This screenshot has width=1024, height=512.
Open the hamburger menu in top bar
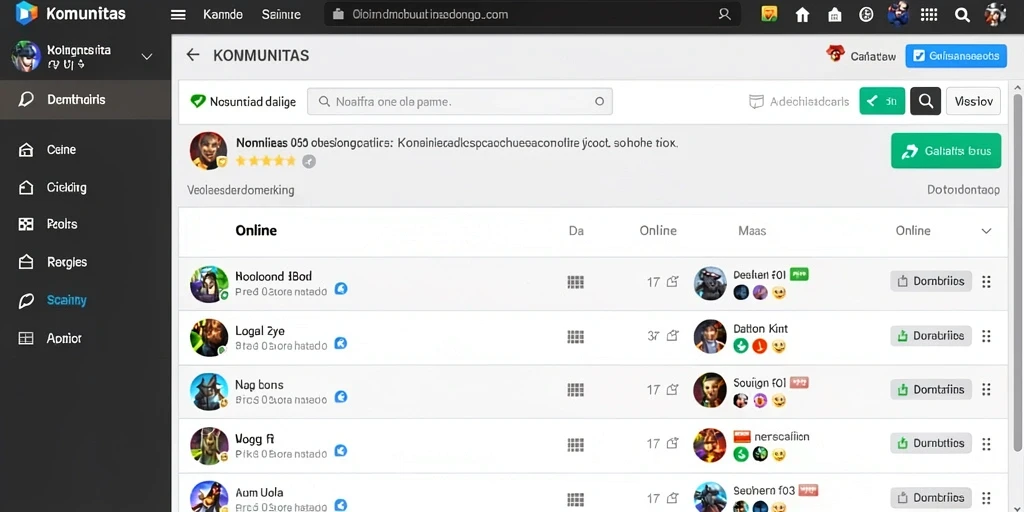178,14
